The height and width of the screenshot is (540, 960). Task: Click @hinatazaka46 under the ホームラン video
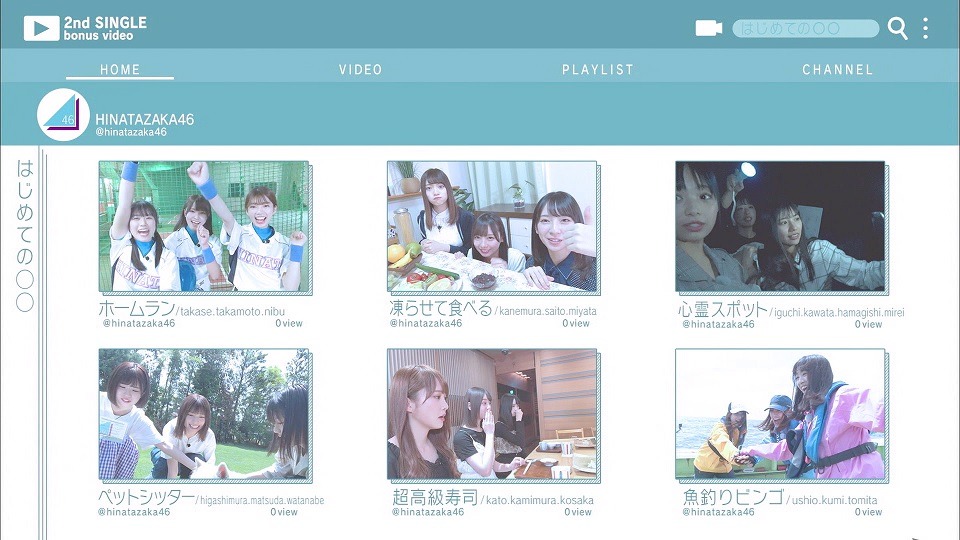139,324
